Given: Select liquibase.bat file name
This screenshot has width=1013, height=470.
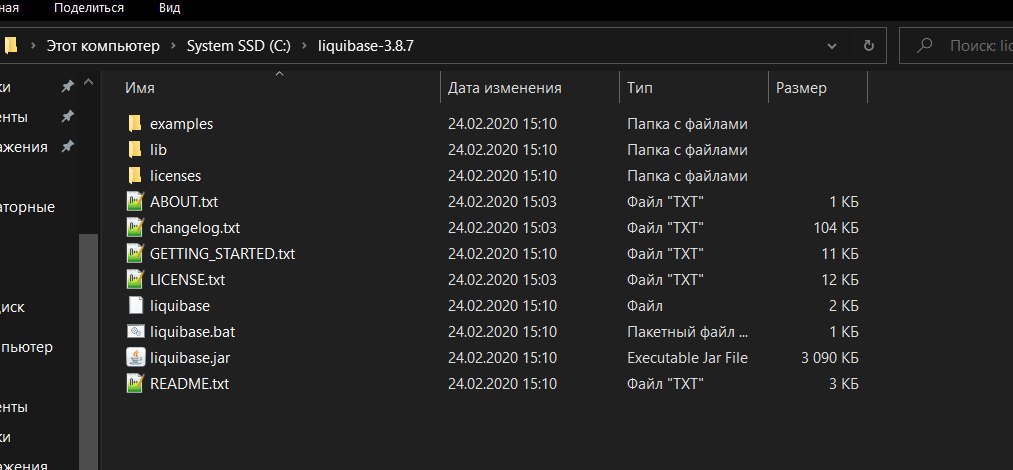Looking at the screenshot, I should click(x=193, y=332).
